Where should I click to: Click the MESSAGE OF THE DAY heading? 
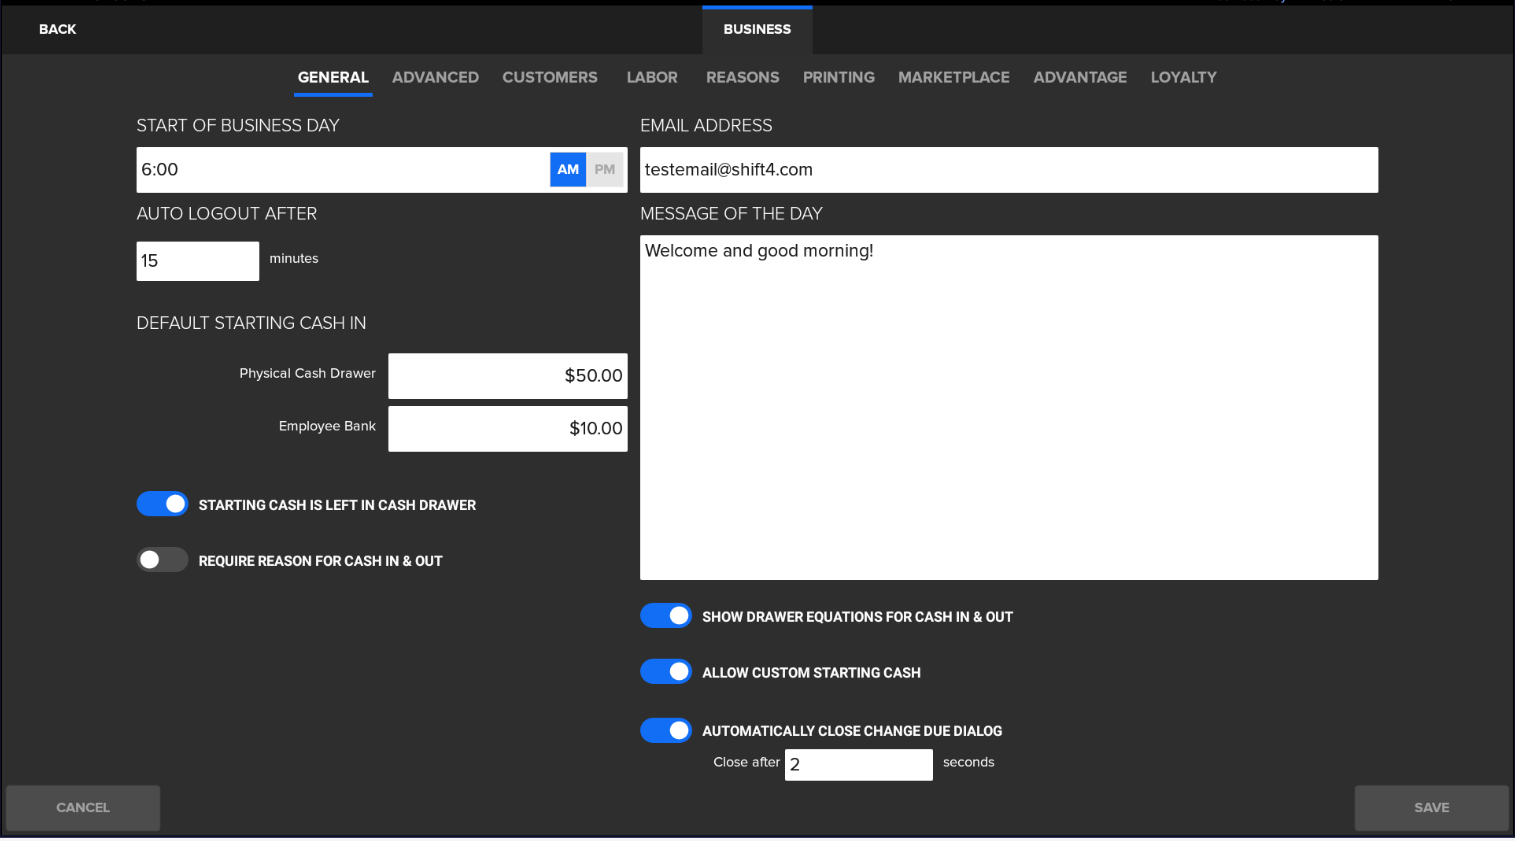tap(731, 213)
